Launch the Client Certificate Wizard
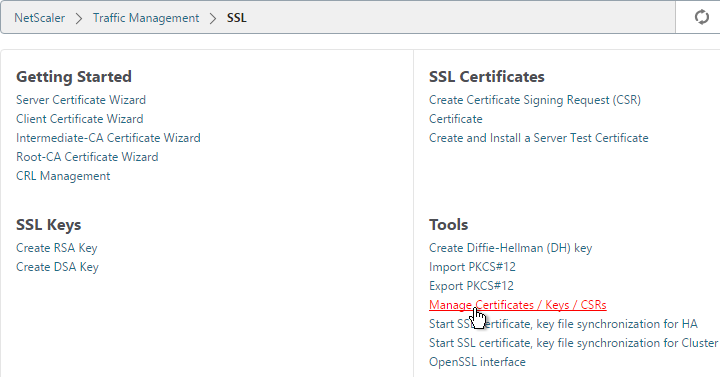 [79, 119]
